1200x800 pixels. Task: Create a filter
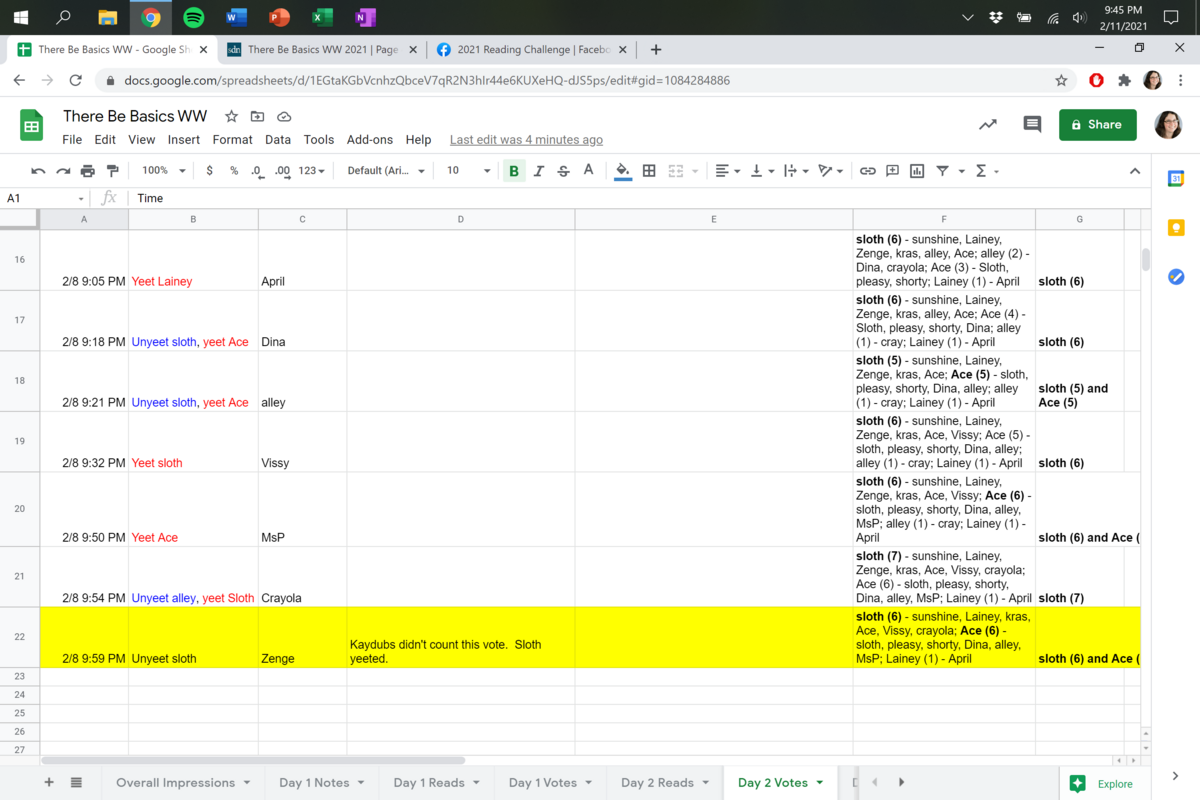(x=942, y=171)
